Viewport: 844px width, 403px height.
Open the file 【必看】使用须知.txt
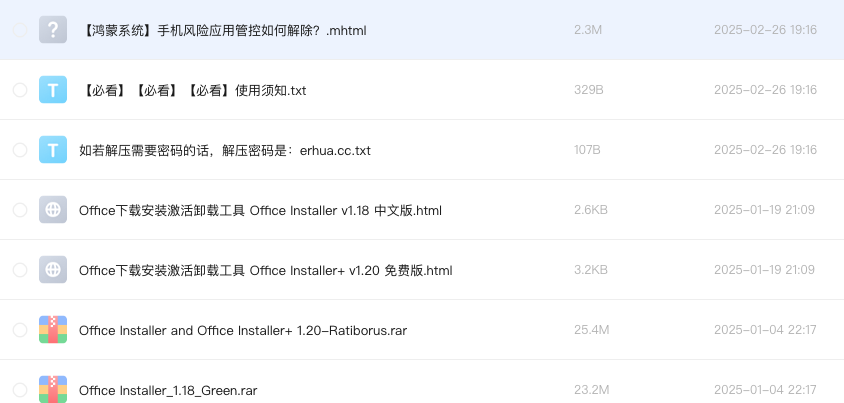point(193,90)
